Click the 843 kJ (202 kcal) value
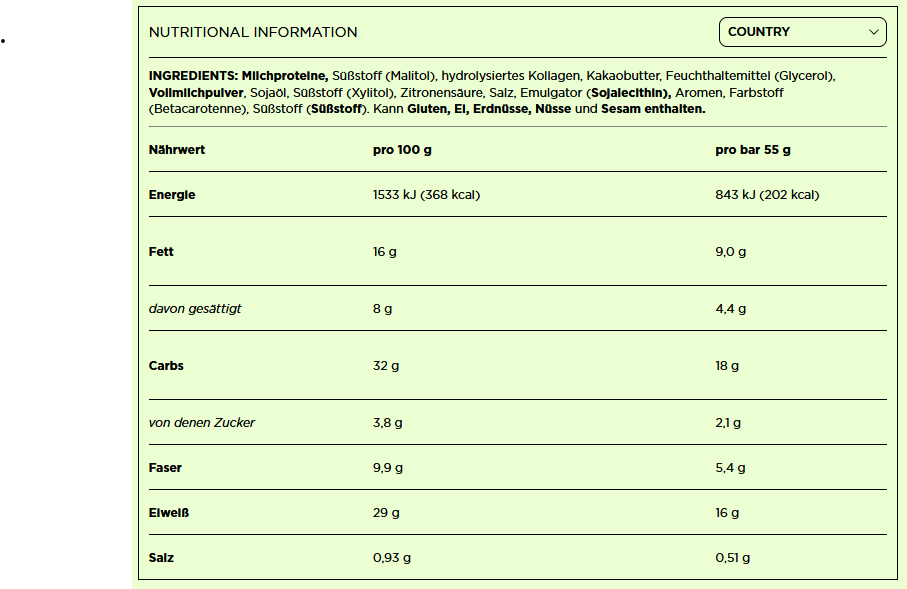 (x=767, y=195)
